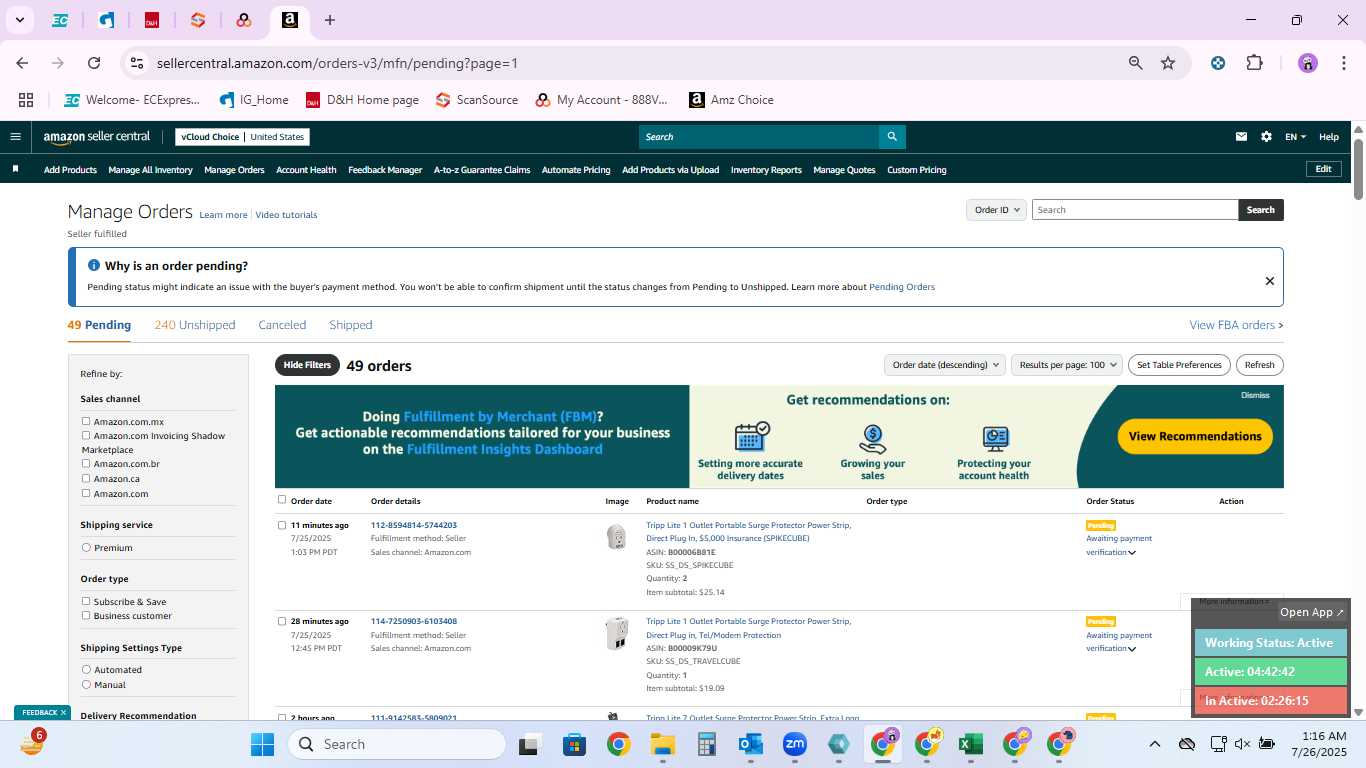This screenshot has width=1366, height=768.
Task: Open Excel from the taskbar
Action: tap(969, 744)
